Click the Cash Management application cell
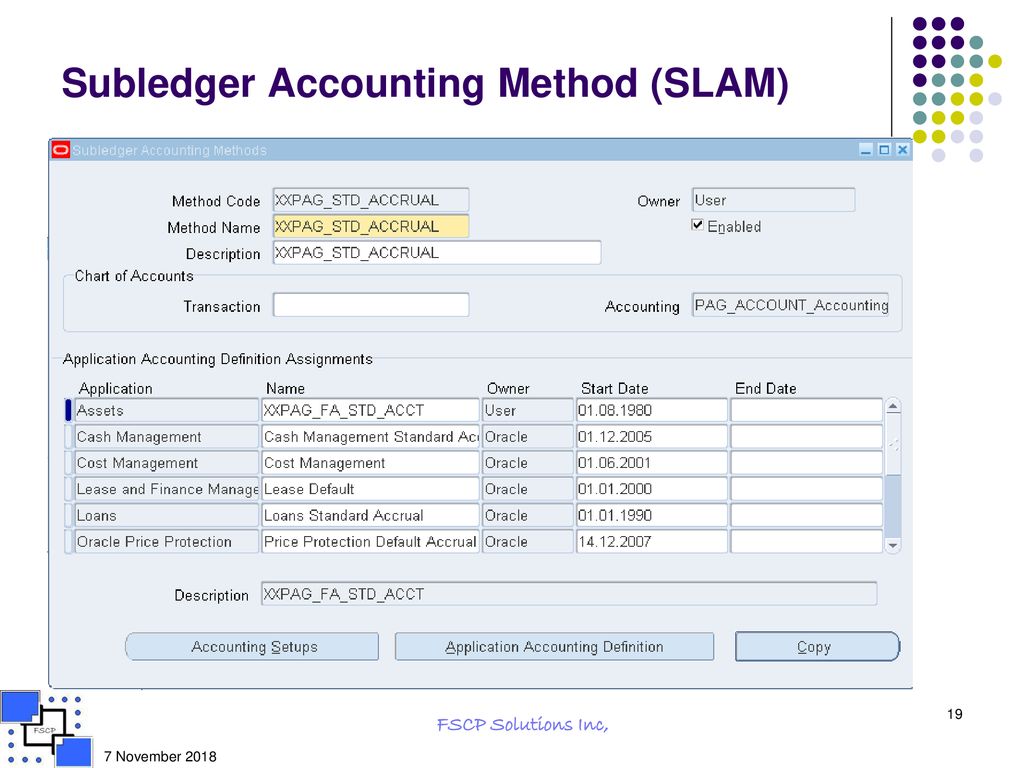This screenshot has width=1024, height=768. click(167, 436)
